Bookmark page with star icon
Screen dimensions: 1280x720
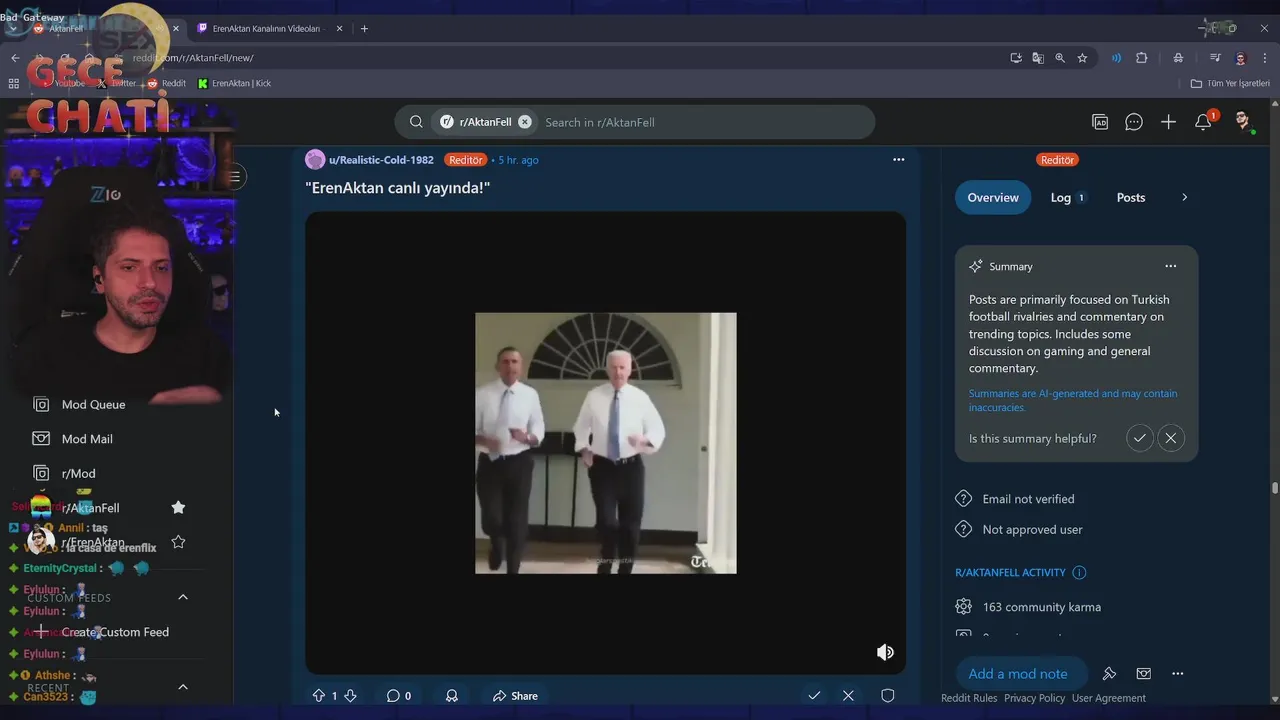point(1082,58)
